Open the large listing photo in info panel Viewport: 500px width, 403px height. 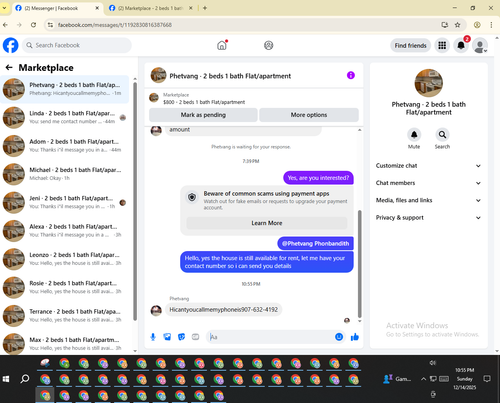(x=428, y=83)
